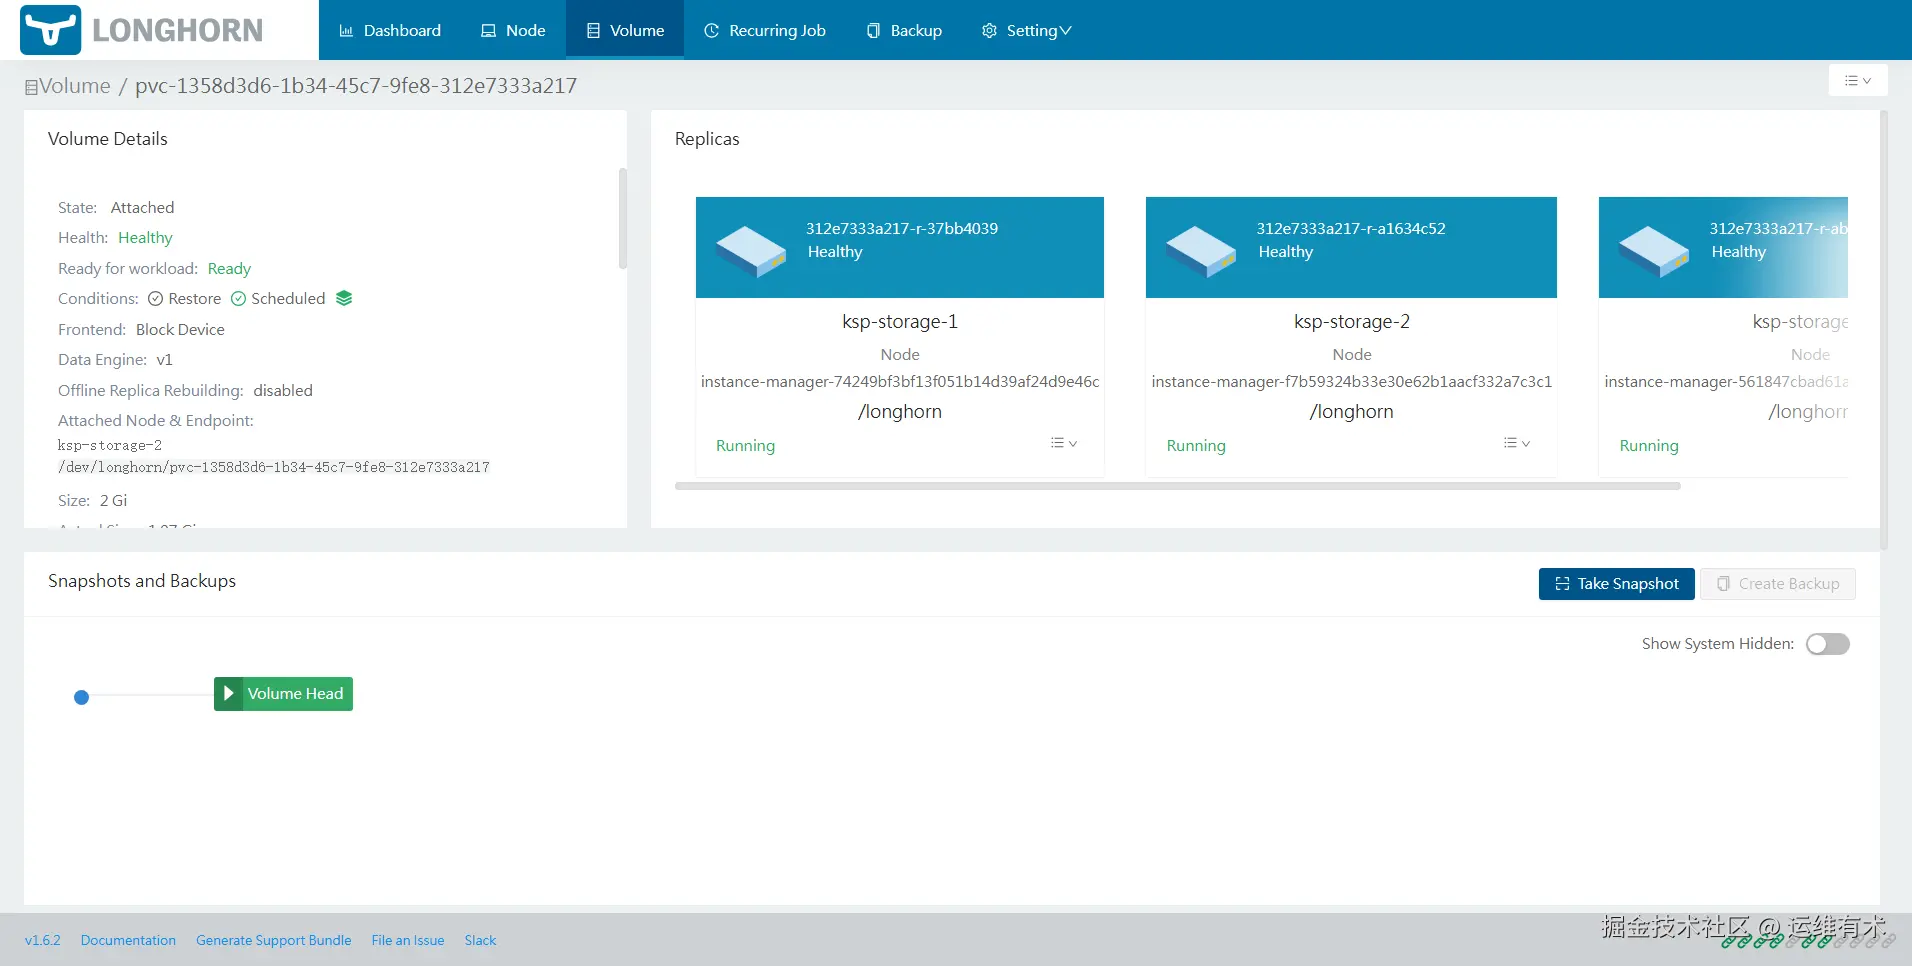The image size is (1912, 966).
Task: Click the Scheduled condition layers icon
Action: (x=344, y=298)
